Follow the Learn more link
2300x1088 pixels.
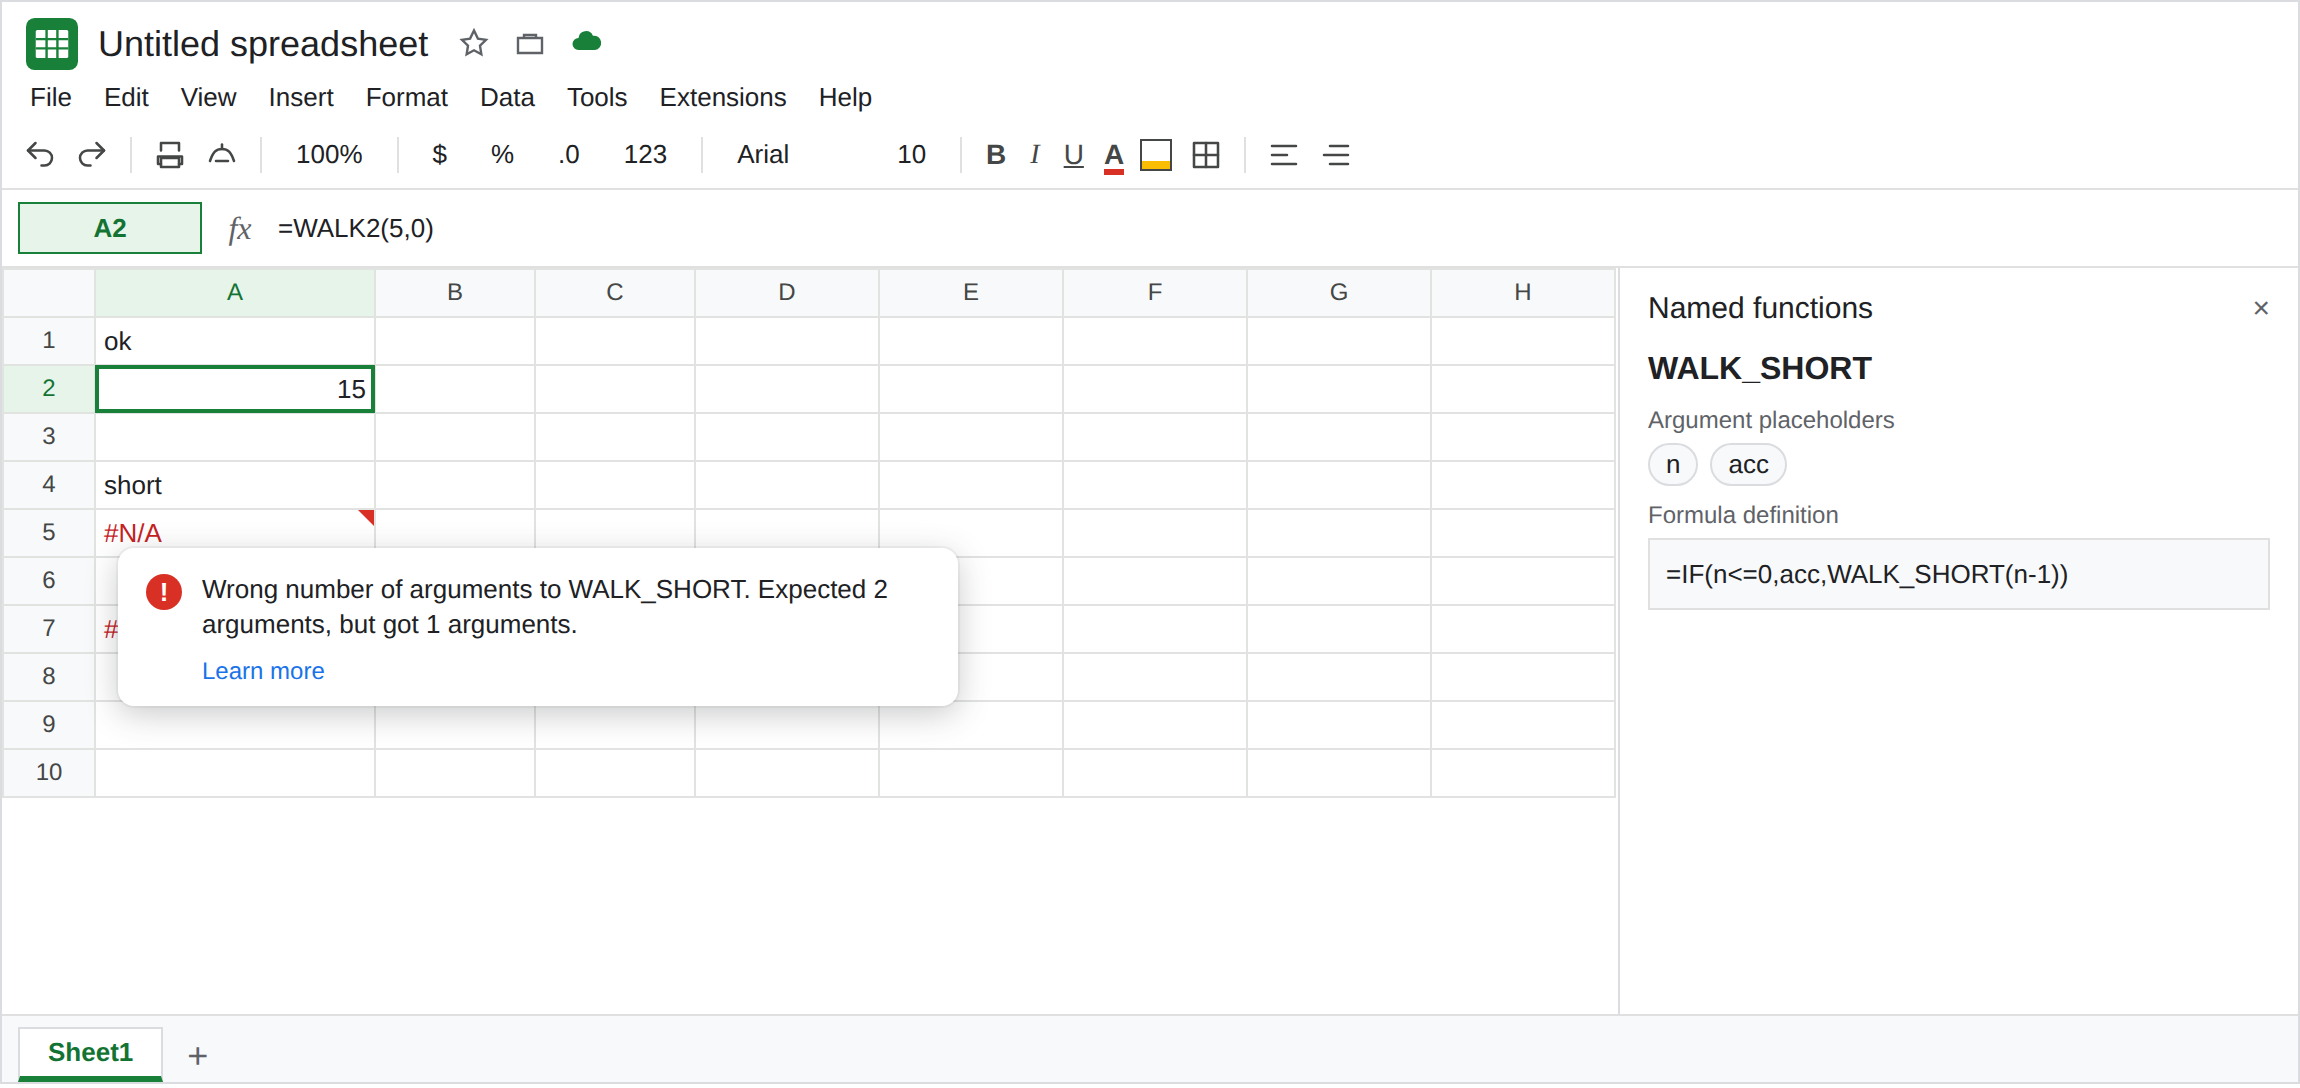tap(263, 671)
